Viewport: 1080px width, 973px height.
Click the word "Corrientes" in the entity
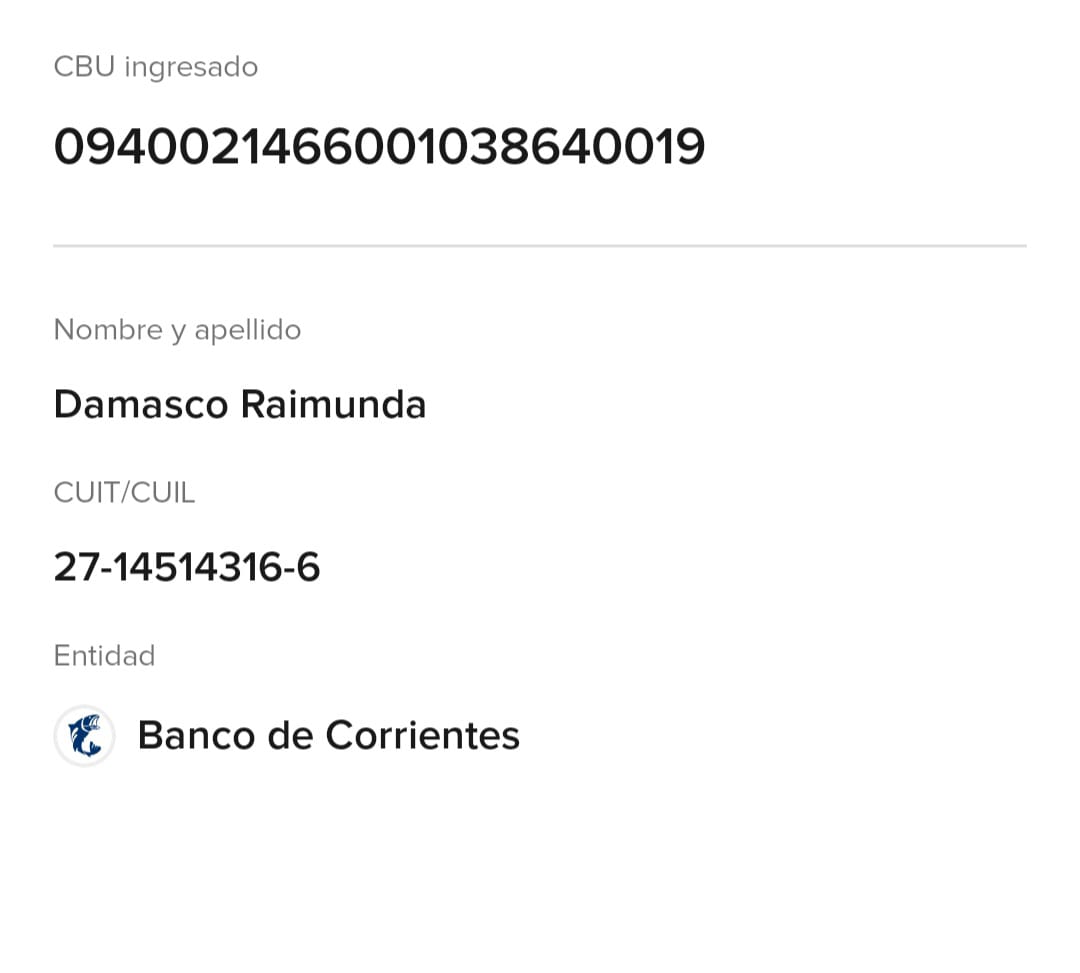[422, 736]
